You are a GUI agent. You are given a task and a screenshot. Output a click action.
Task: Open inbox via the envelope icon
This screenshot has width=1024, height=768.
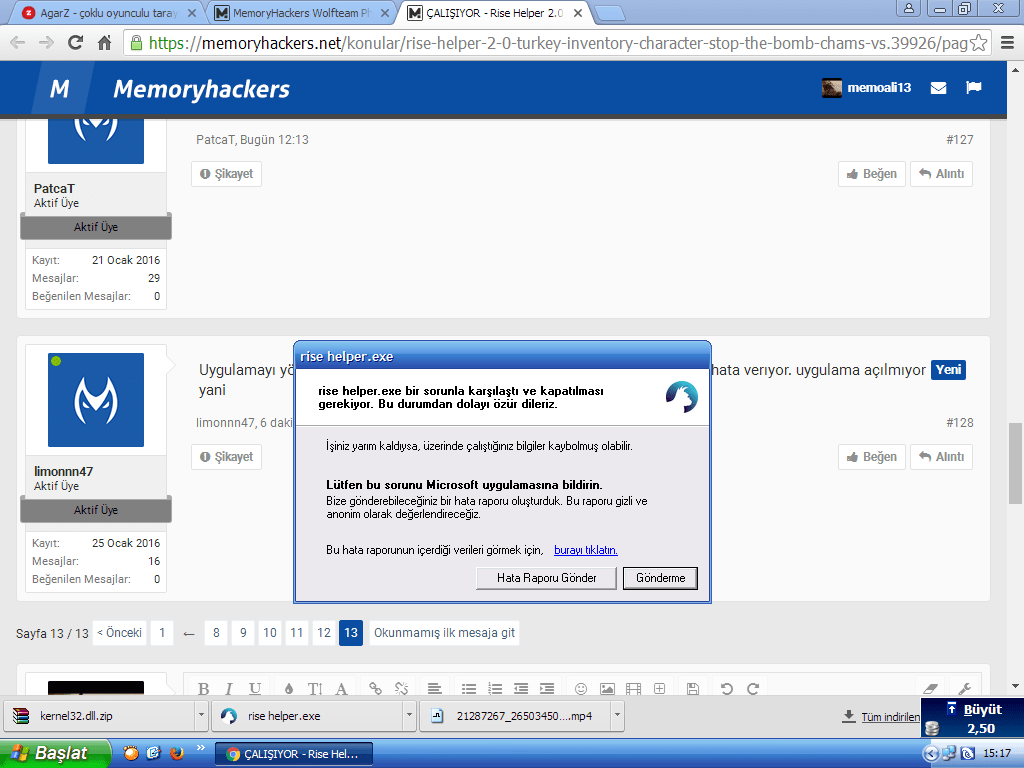click(938, 88)
